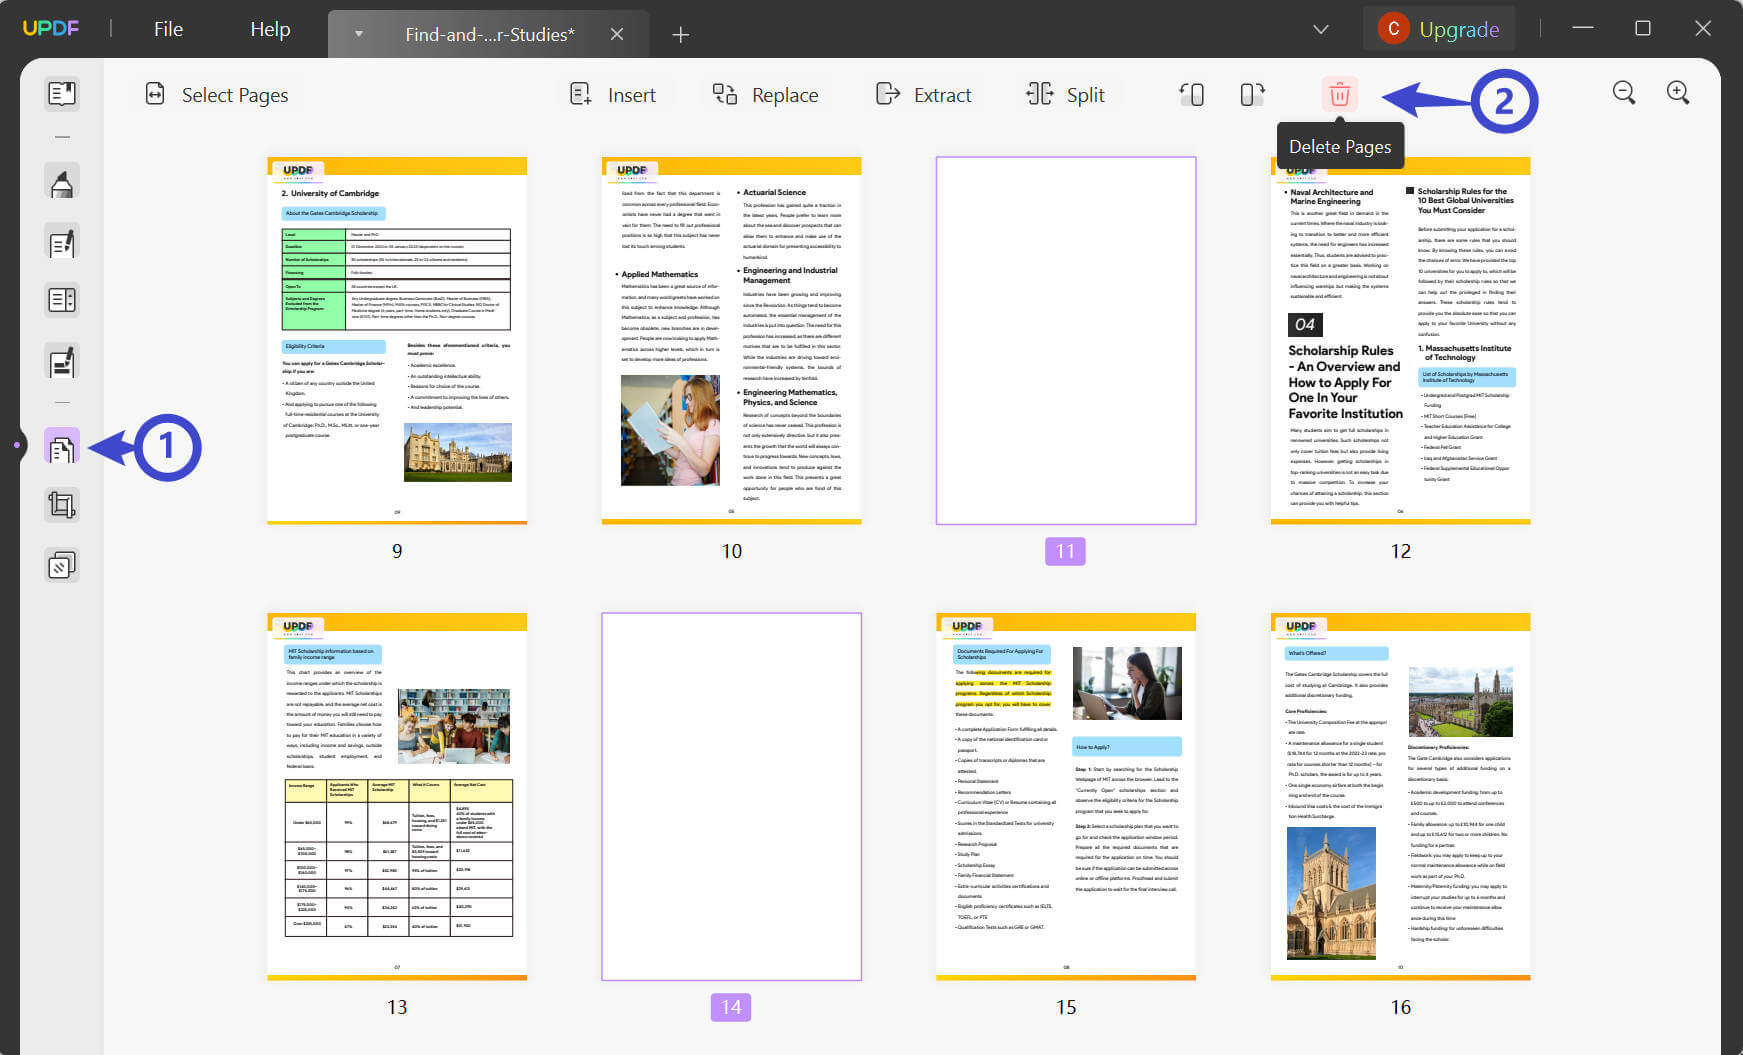Select the page 12 thumbnail

[1400, 340]
